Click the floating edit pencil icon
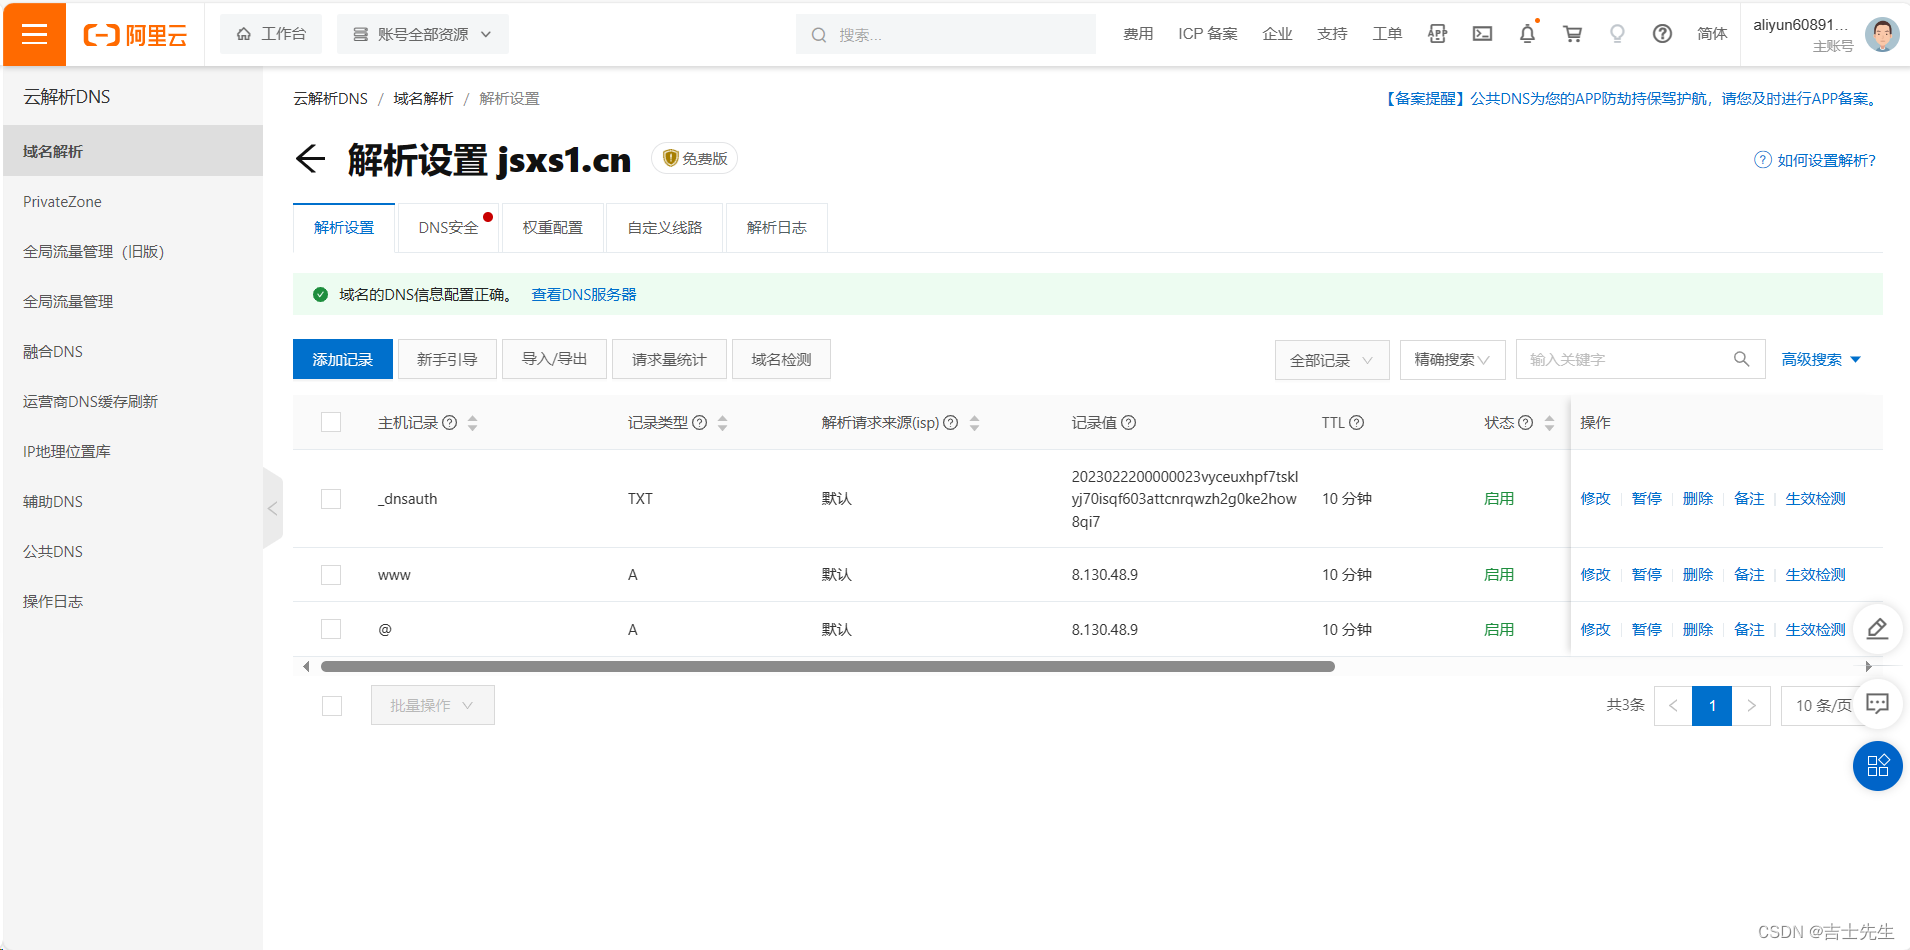Viewport: 1910px width, 950px height. pos(1878,629)
